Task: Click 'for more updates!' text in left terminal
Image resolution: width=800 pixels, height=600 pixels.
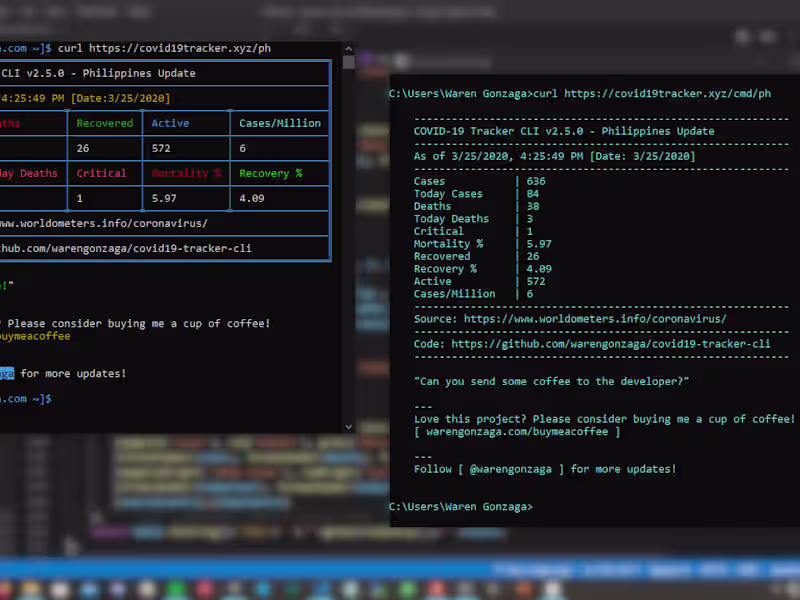Action: click(73, 373)
